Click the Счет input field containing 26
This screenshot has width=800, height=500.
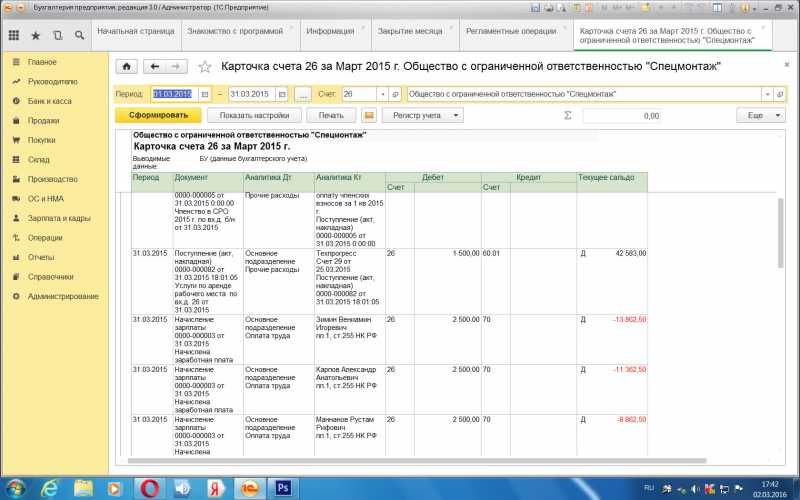(x=360, y=94)
